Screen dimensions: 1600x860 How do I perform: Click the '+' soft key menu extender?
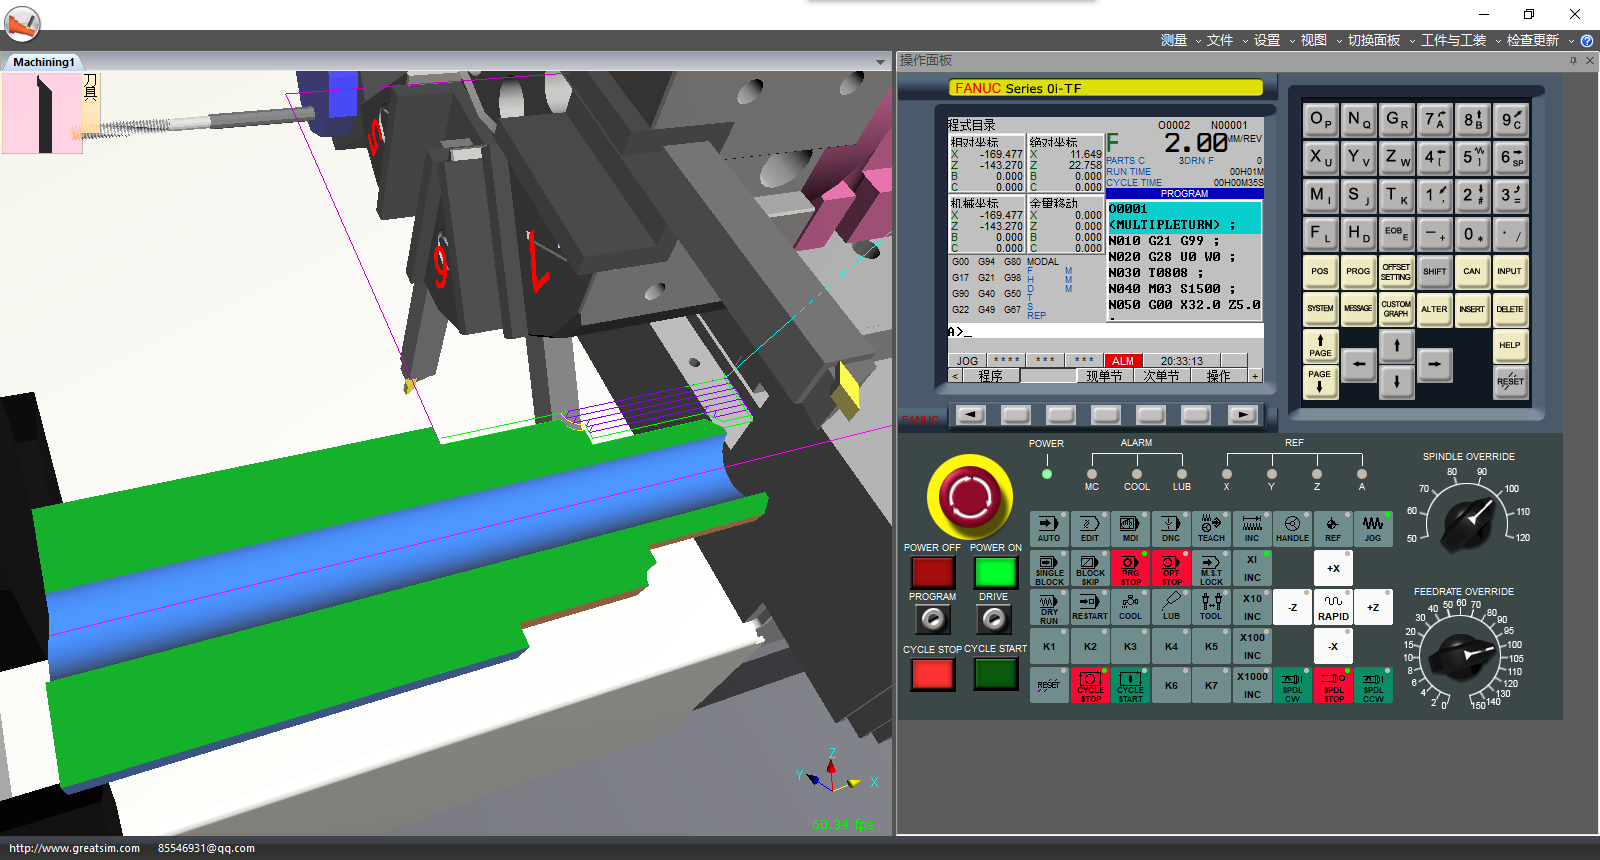pos(1255,376)
